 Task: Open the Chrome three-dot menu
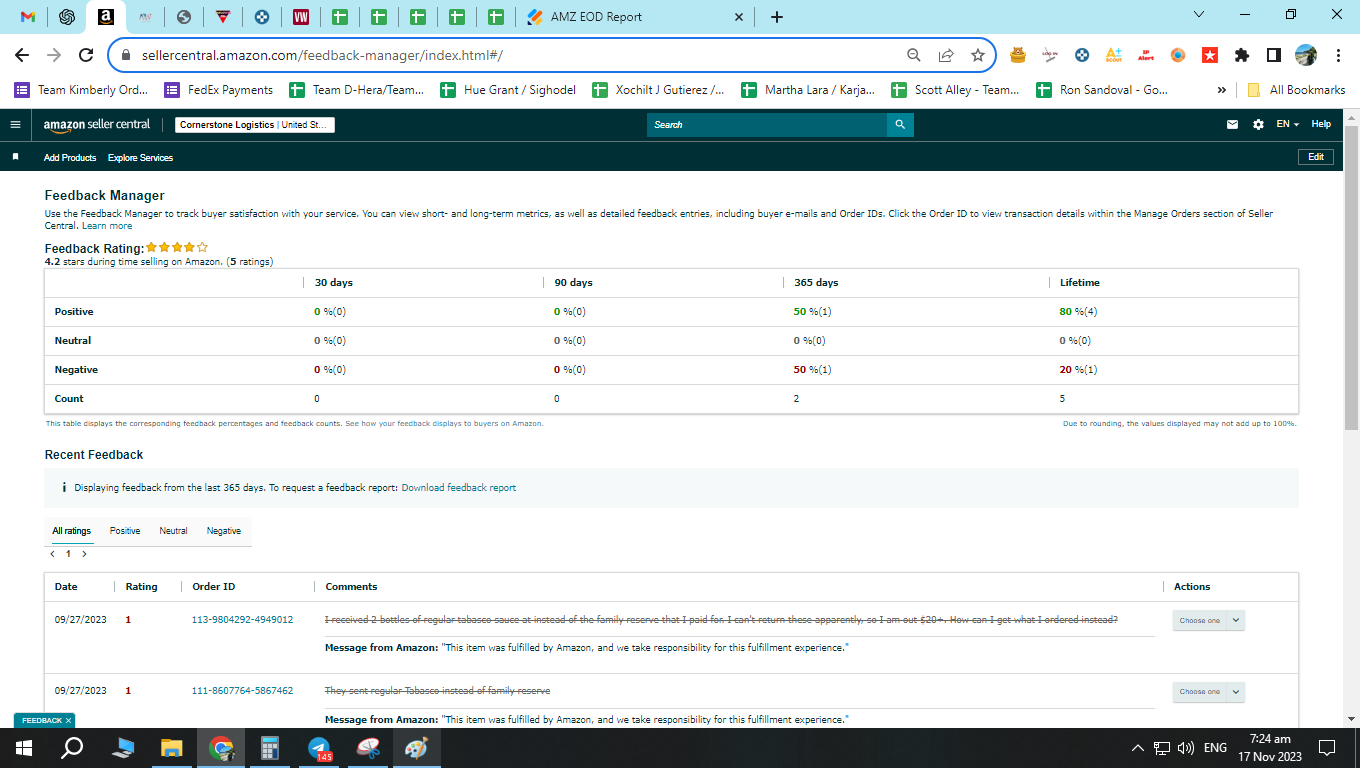[x=1338, y=55]
